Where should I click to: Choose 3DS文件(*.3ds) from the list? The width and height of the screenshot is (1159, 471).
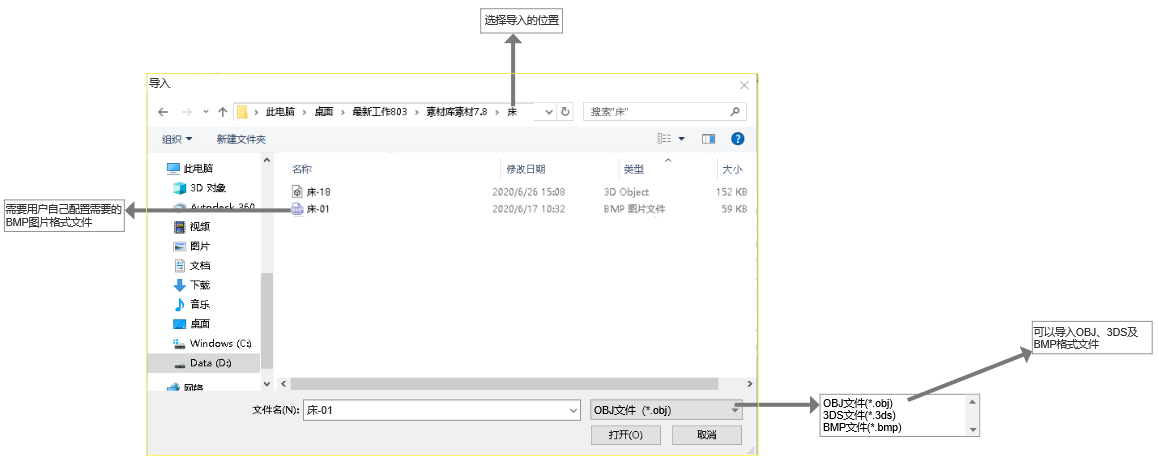859,415
